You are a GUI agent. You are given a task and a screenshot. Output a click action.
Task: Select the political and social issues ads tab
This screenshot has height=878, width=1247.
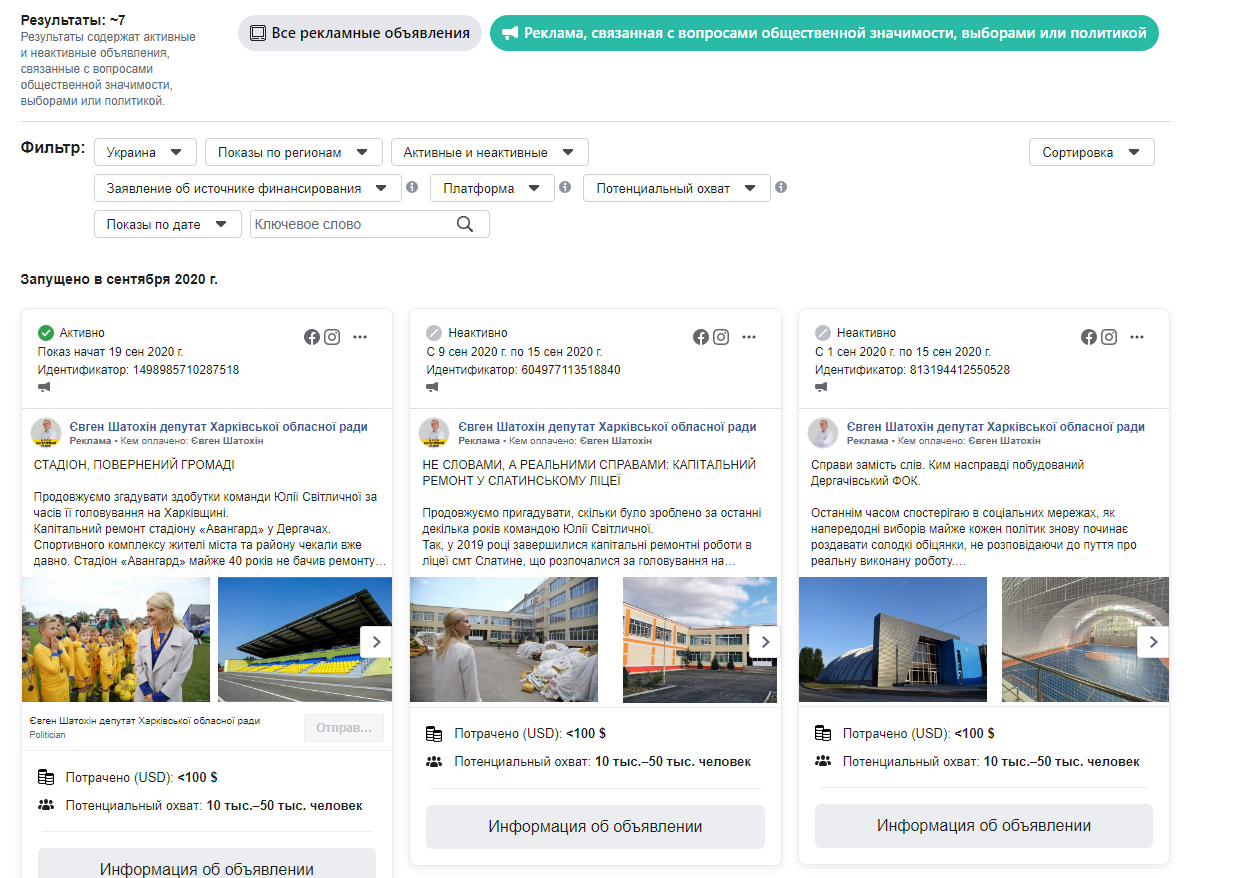tap(824, 33)
